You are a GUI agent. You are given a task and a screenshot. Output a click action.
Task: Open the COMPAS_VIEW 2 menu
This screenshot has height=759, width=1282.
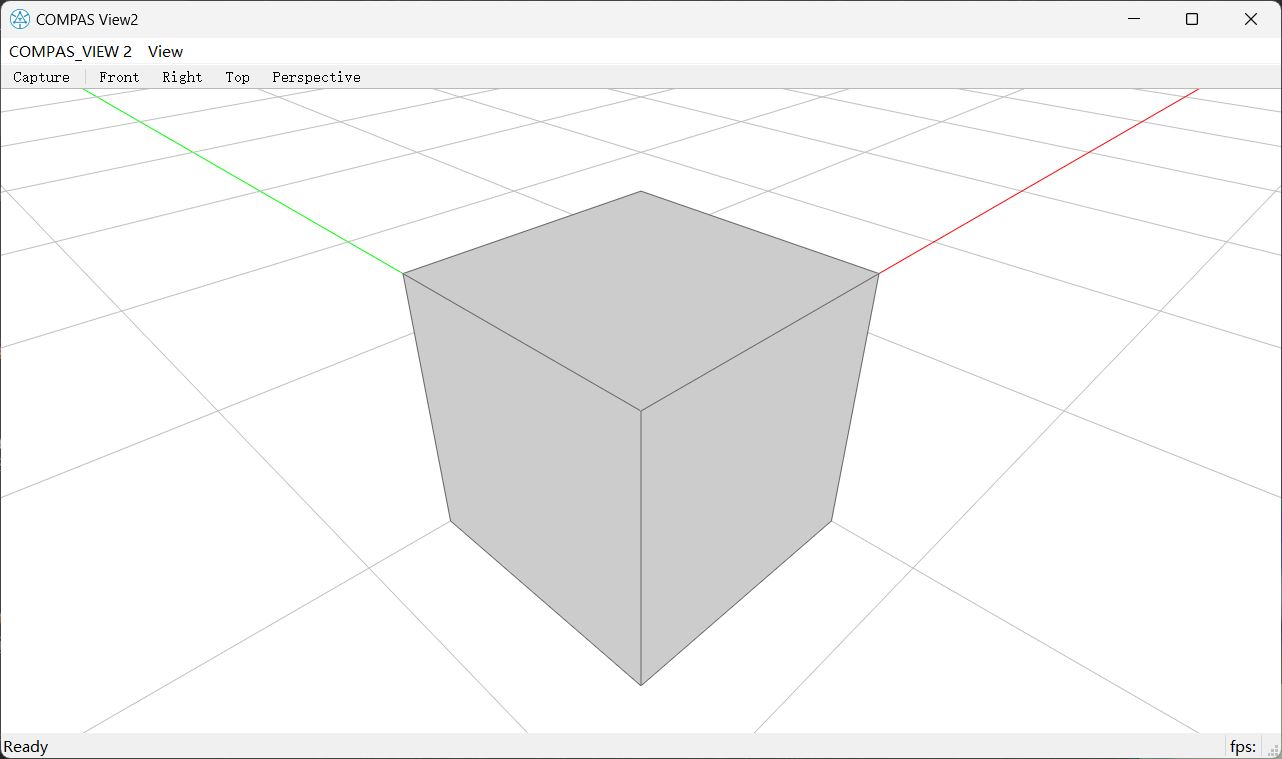click(70, 51)
